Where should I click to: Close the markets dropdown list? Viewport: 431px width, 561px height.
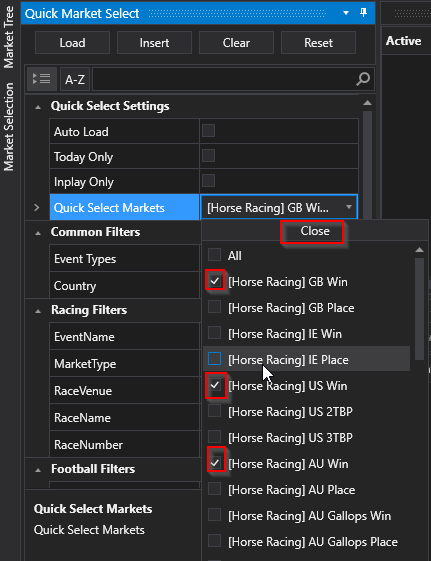tap(315, 231)
